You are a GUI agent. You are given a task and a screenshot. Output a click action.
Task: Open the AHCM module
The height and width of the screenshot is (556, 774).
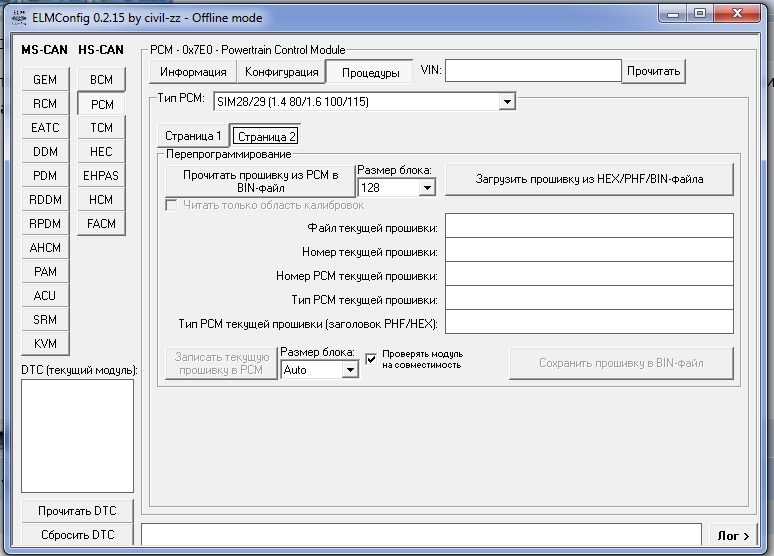point(45,247)
